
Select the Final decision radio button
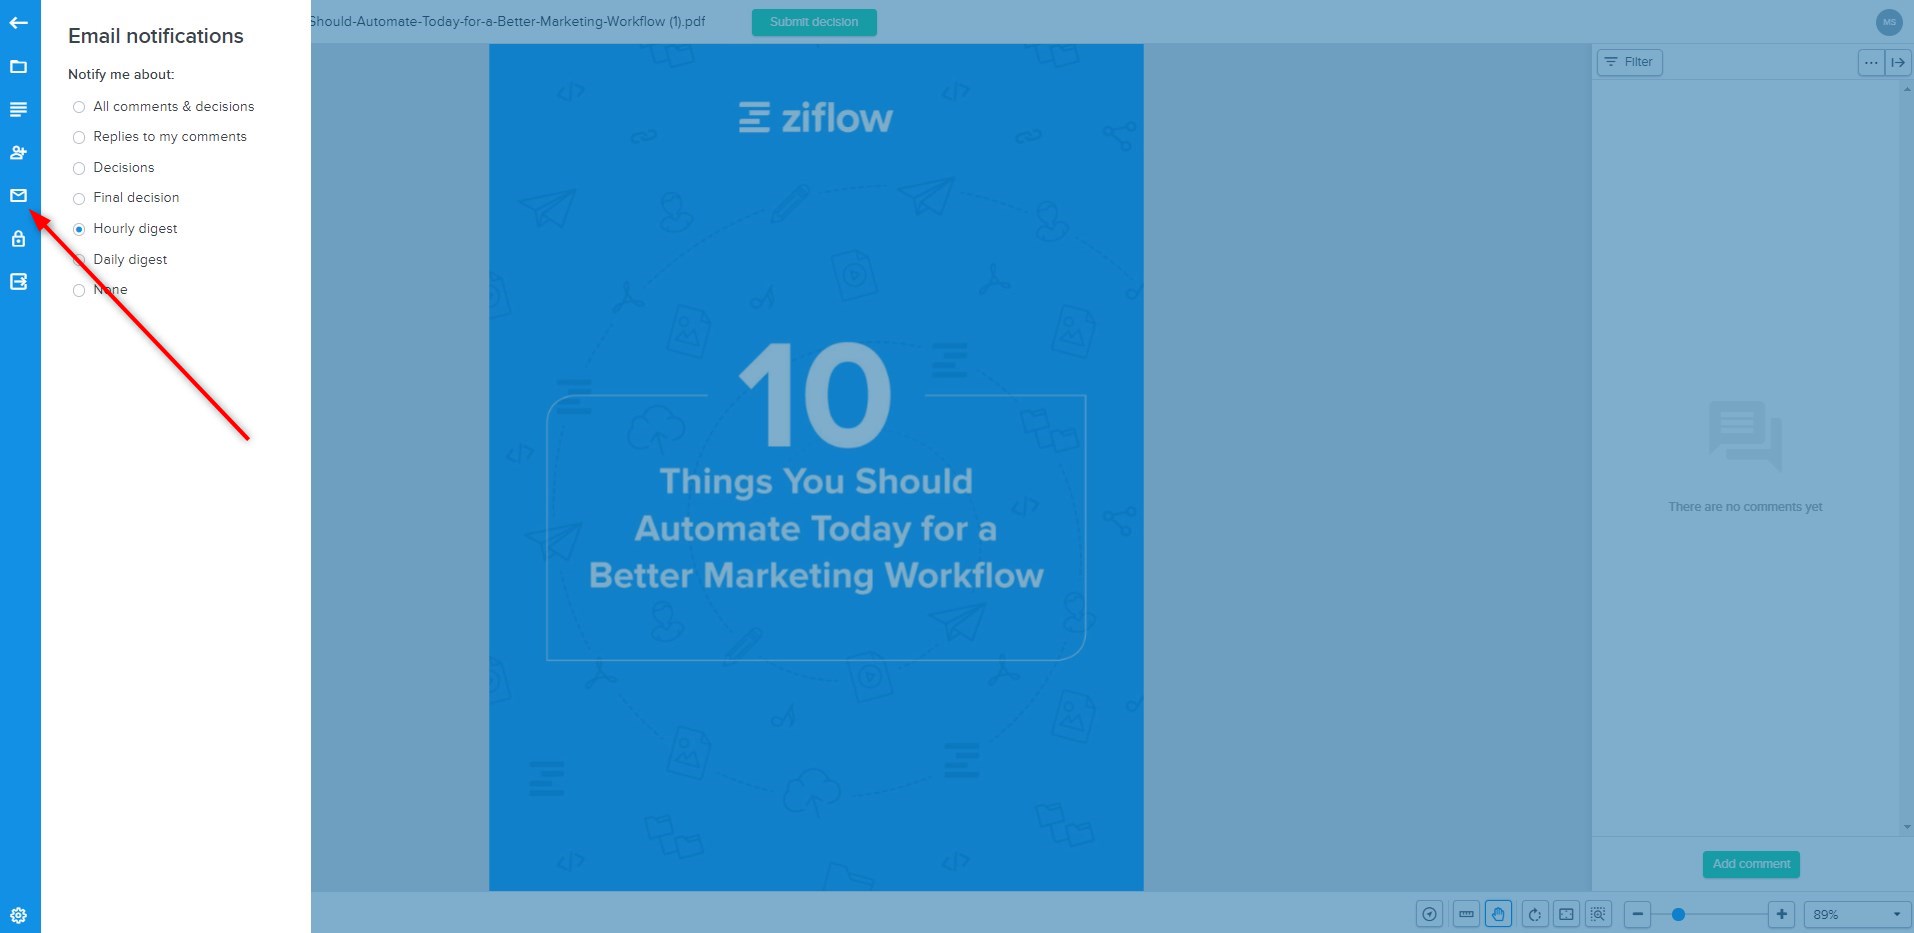[79, 198]
